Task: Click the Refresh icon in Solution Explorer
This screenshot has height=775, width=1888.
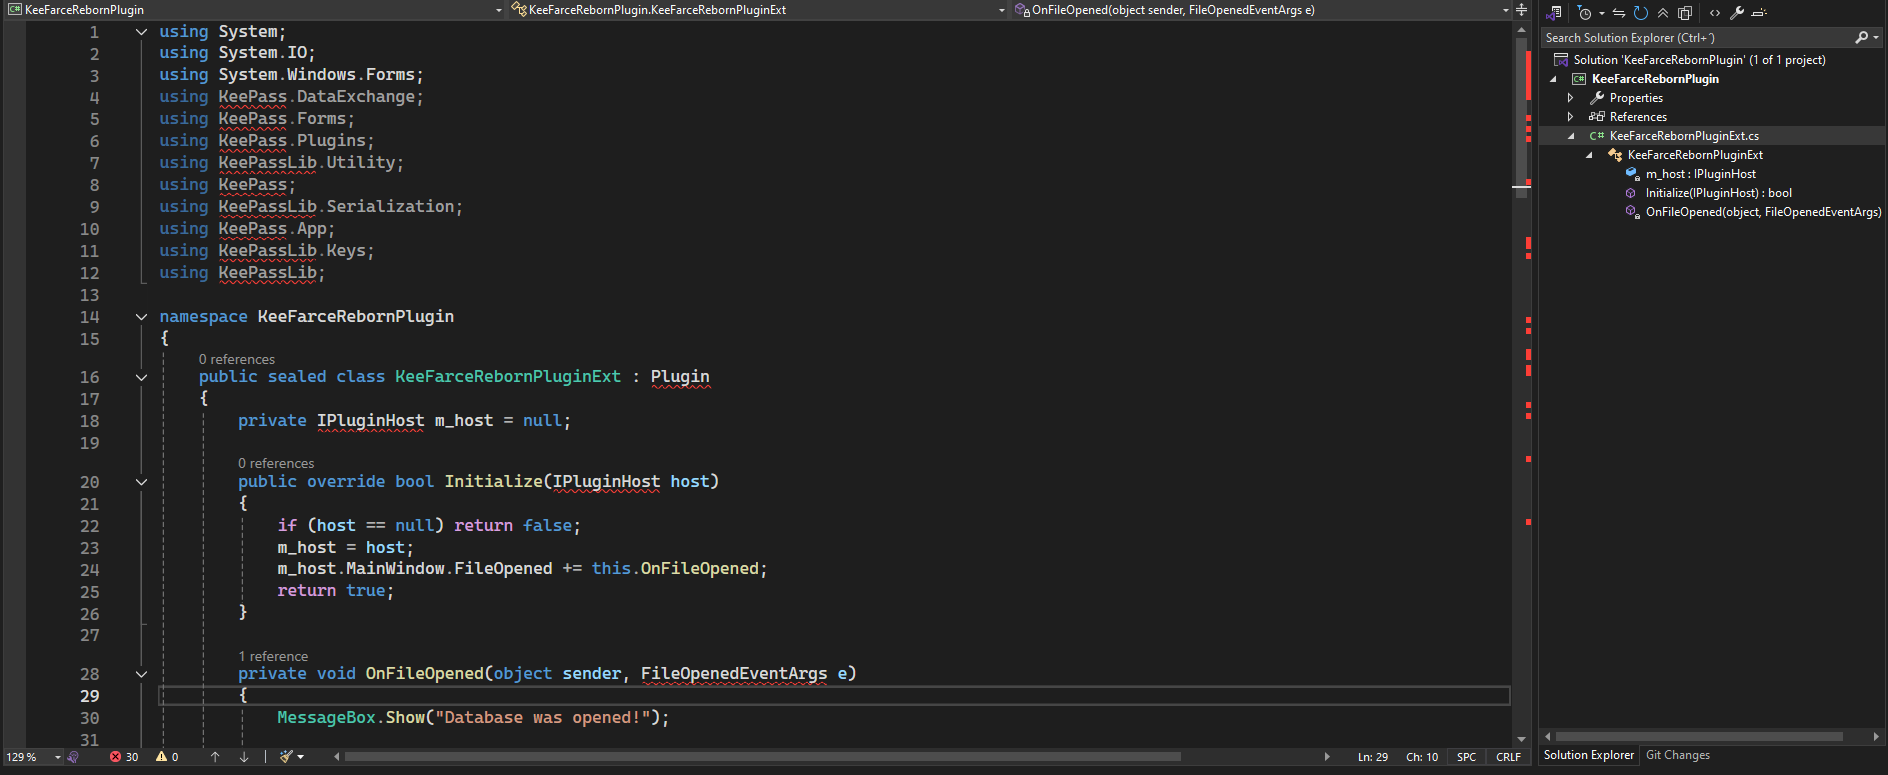Action: coord(1640,13)
